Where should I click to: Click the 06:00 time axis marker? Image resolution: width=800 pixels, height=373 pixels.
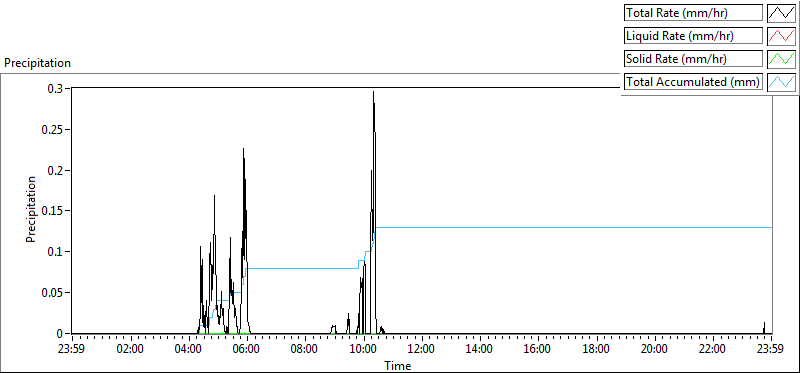point(247,350)
